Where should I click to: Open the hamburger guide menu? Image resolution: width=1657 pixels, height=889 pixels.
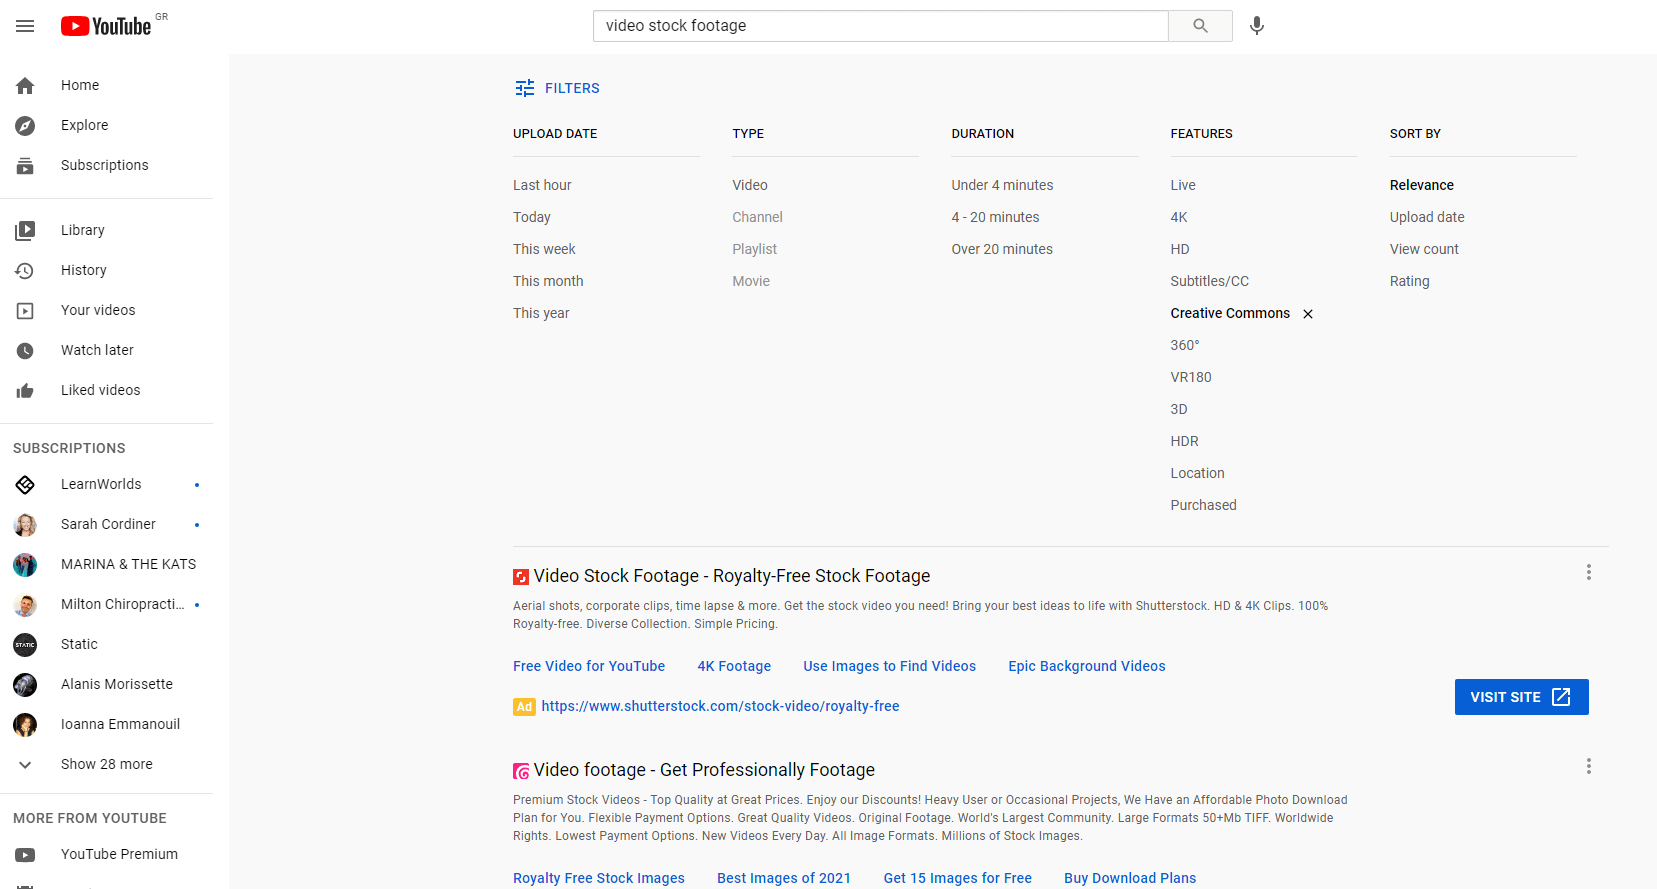(25, 26)
